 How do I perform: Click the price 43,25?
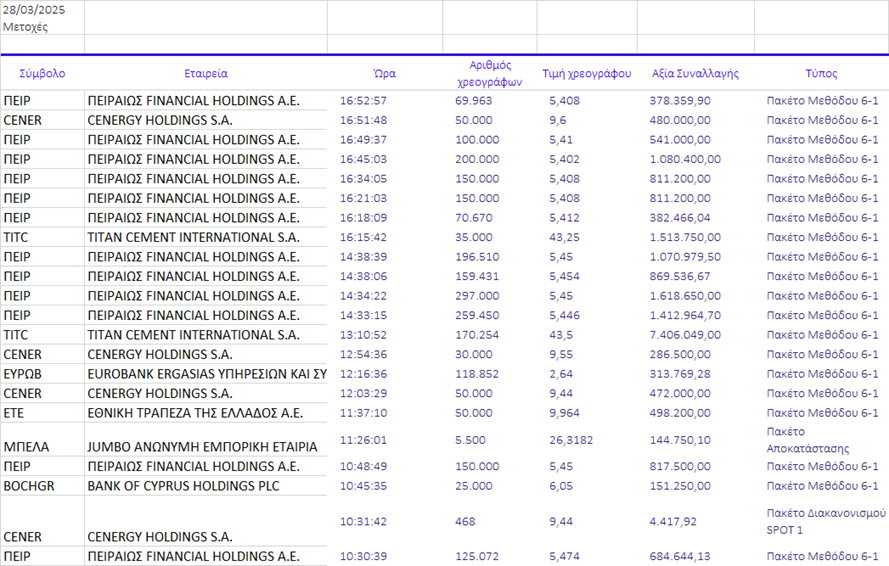coord(565,238)
